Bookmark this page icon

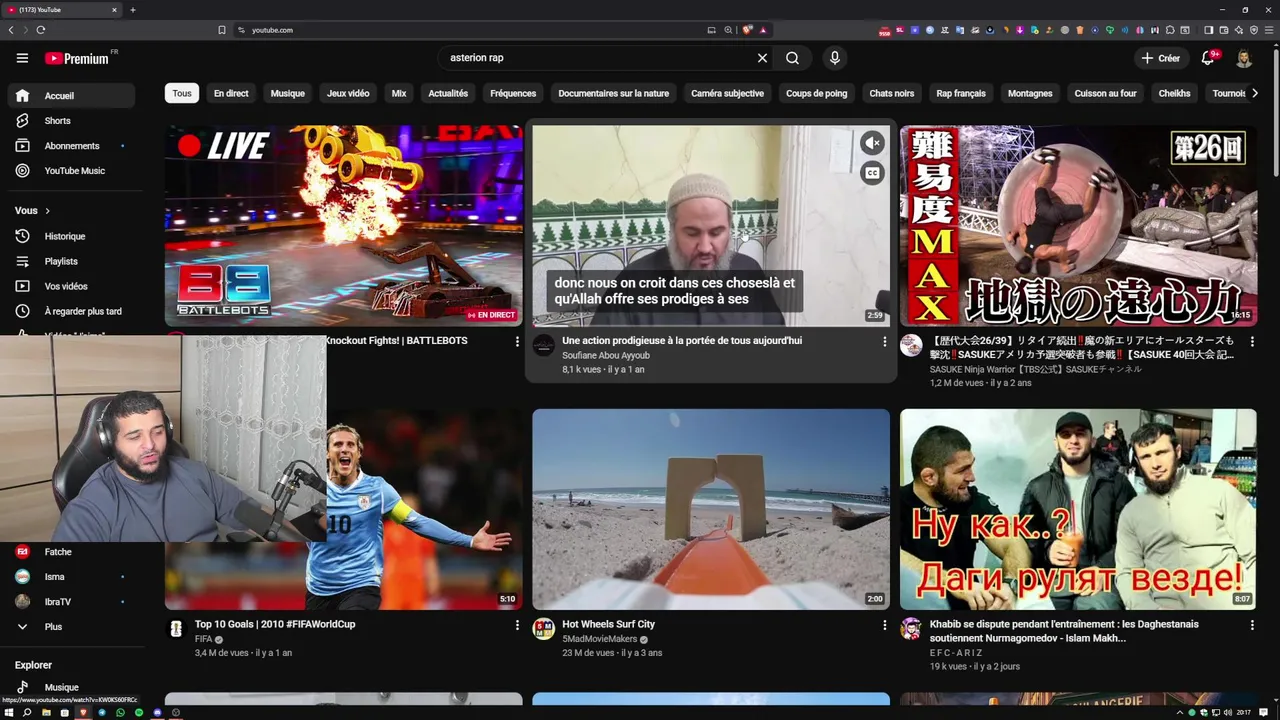222,30
